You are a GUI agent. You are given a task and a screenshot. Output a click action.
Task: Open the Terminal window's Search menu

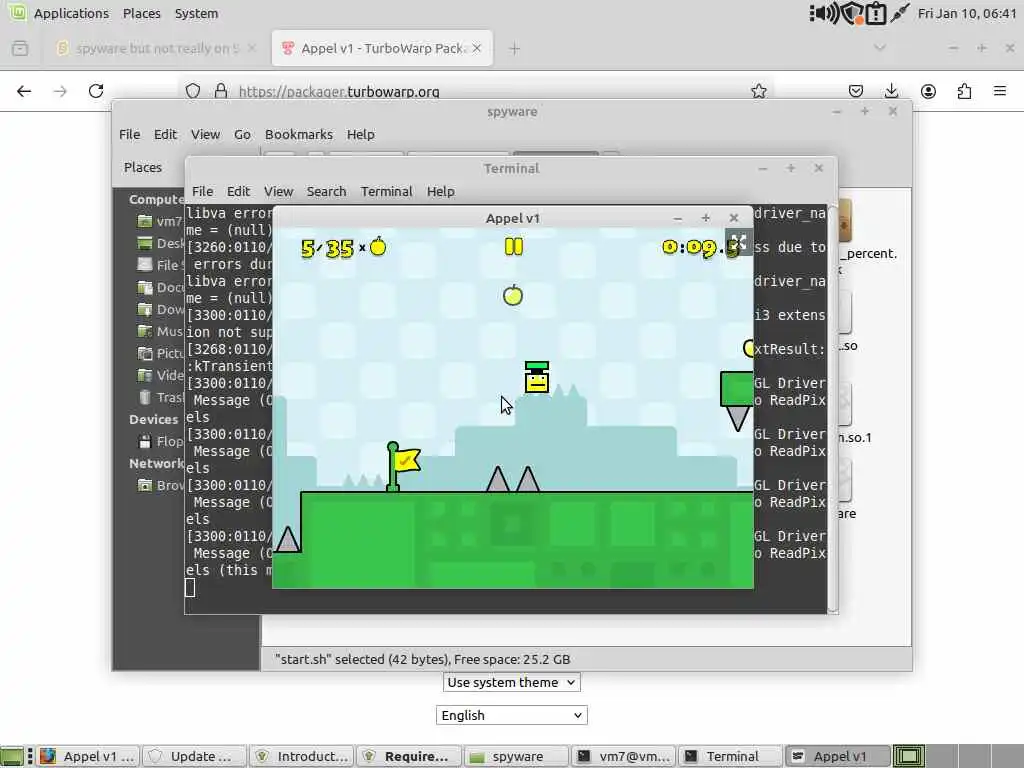point(327,191)
